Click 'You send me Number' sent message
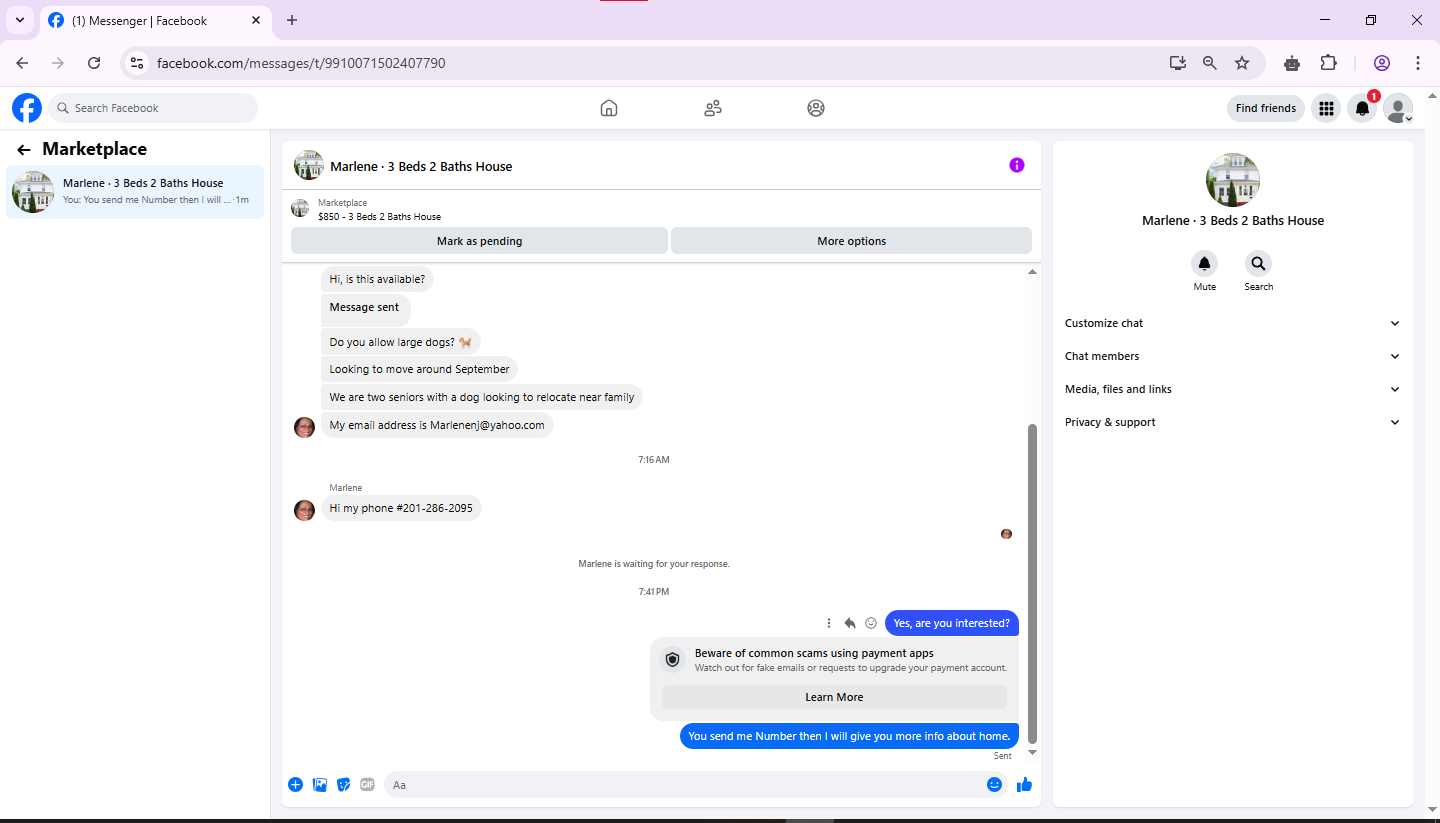The width and height of the screenshot is (1440, 823). coord(849,736)
